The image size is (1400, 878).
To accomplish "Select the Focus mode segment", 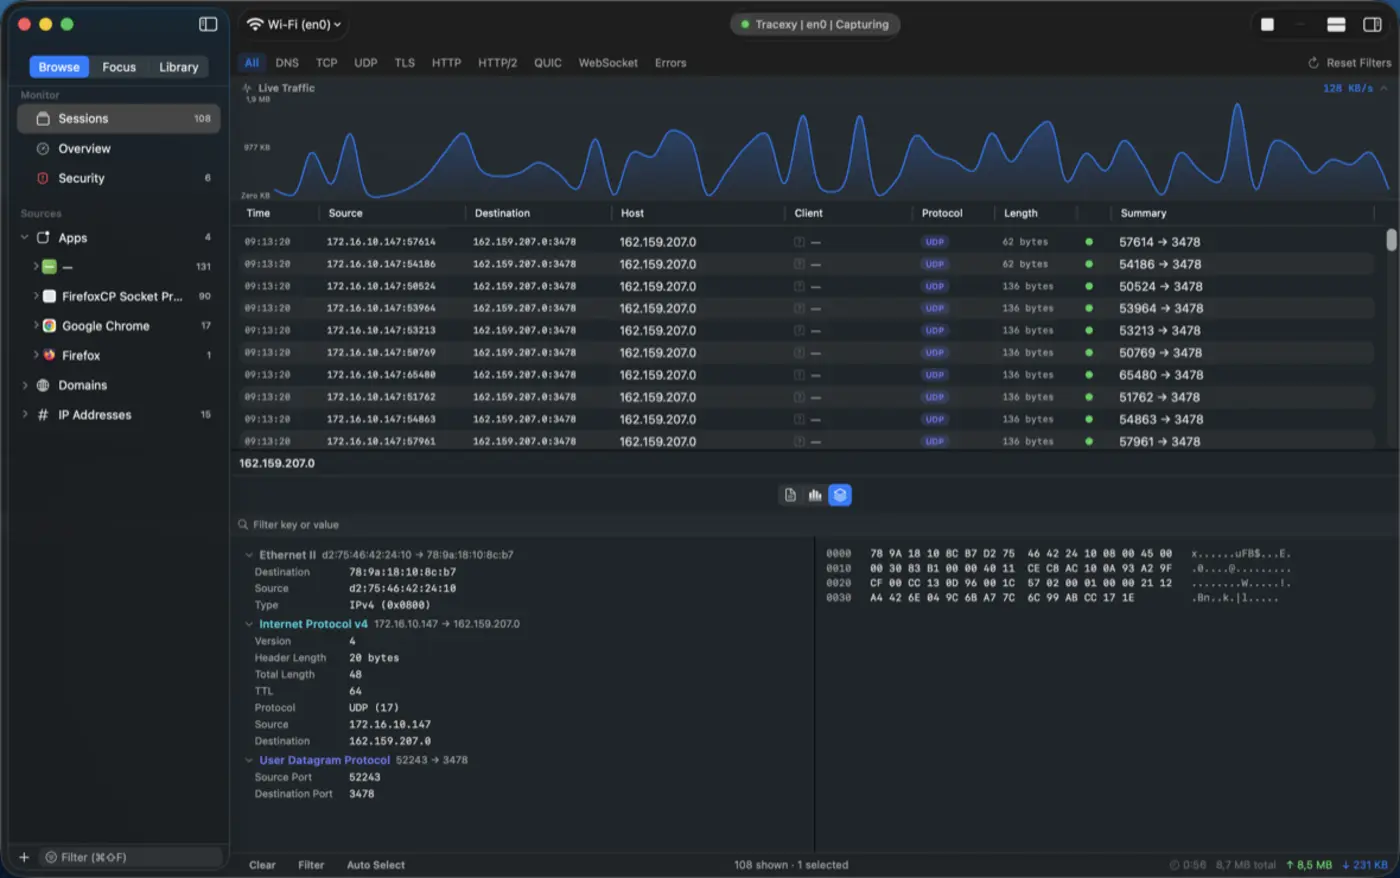I will [x=119, y=67].
